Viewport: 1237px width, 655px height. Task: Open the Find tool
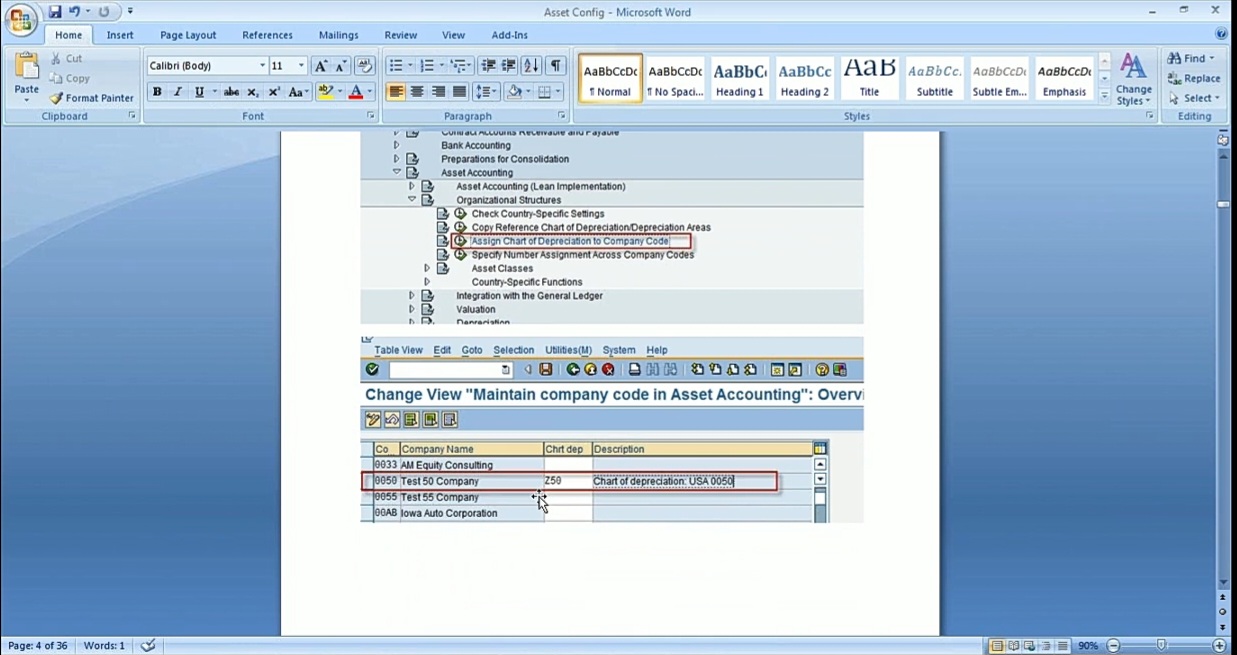coord(1191,58)
